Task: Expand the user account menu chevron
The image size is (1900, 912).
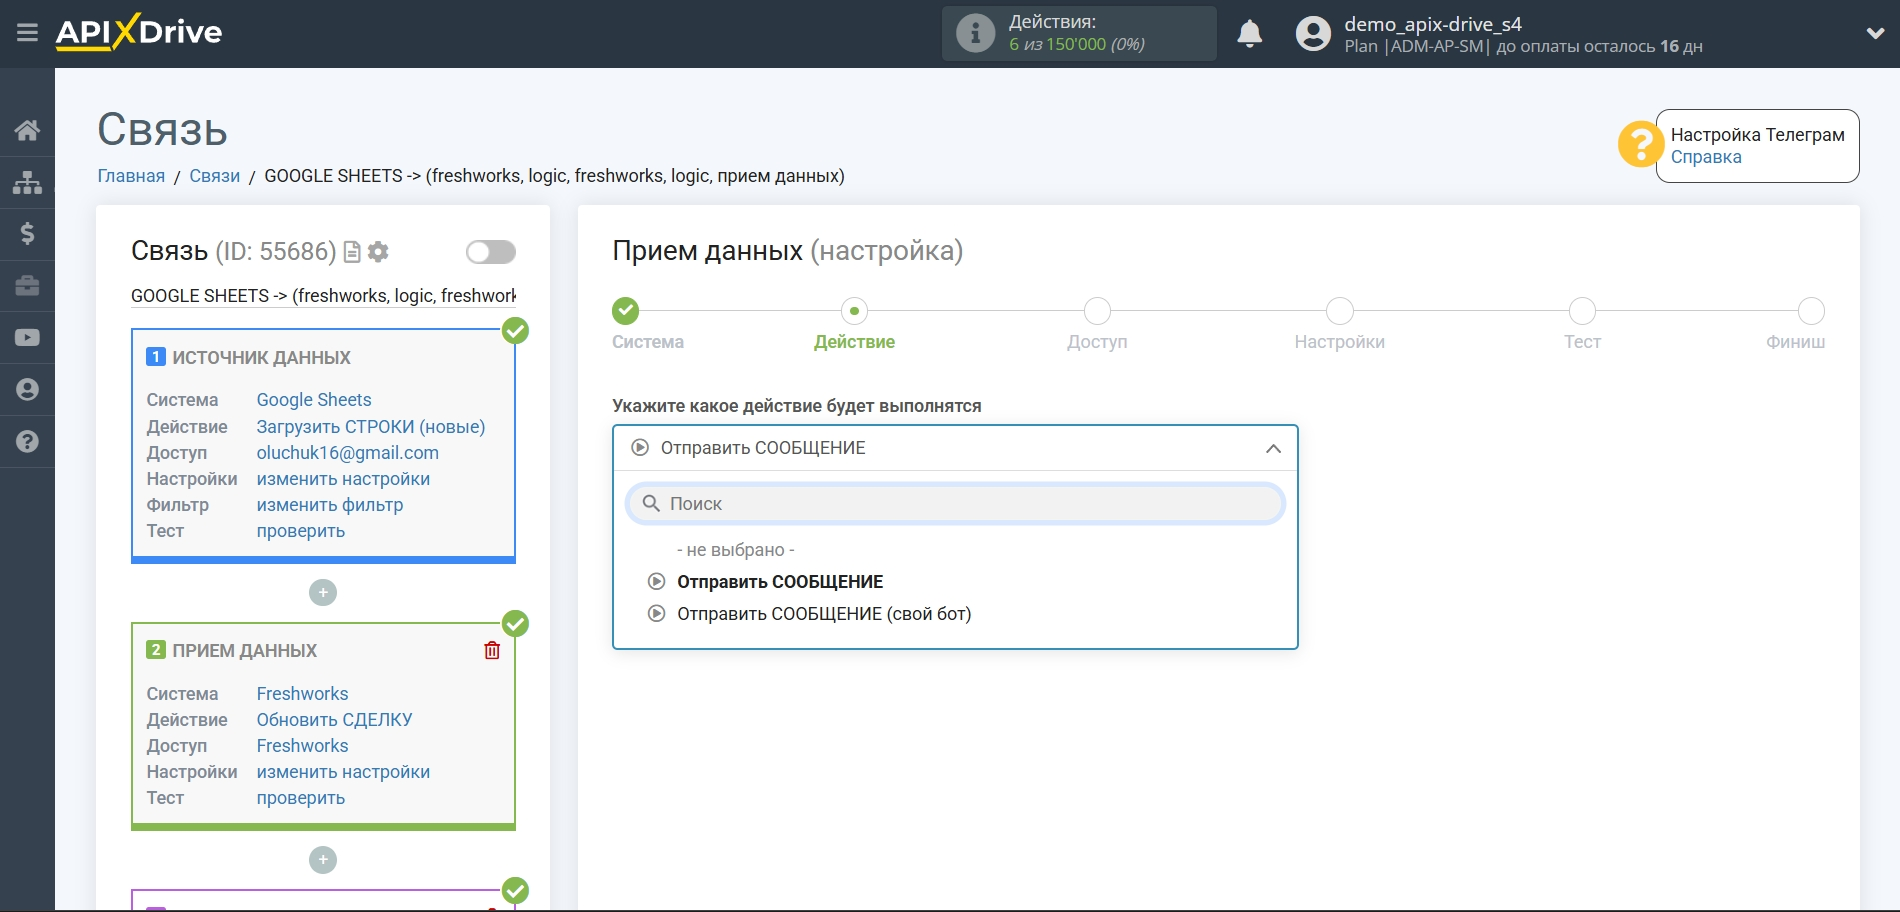Action: (x=1875, y=34)
